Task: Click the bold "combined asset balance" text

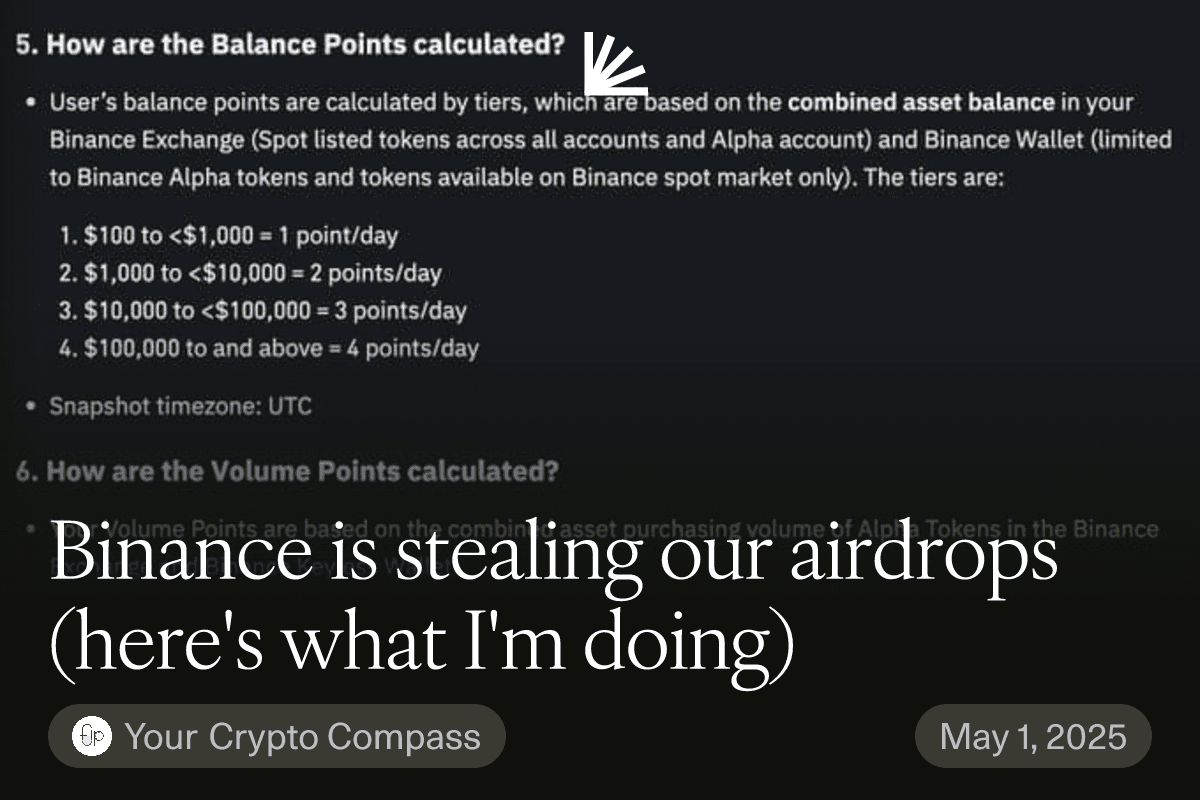Action: coord(921,102)
